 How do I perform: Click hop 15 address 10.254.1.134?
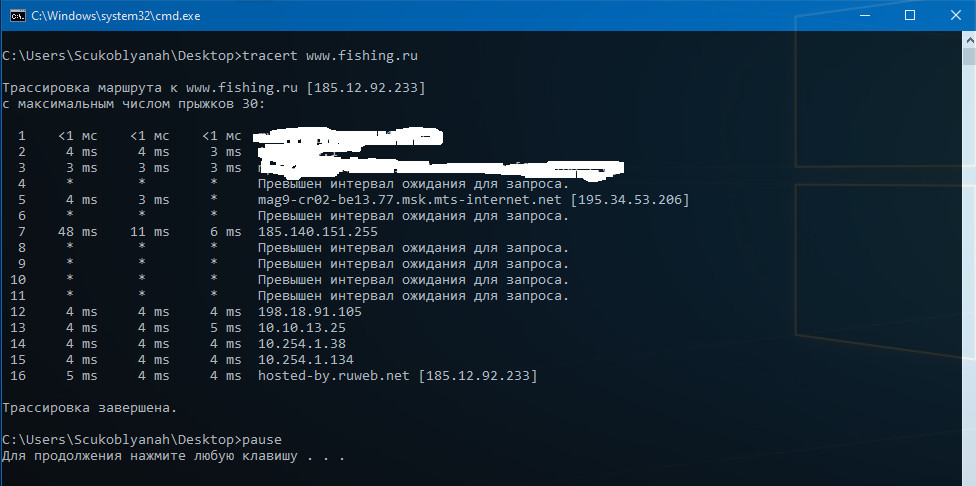(306, 360)
